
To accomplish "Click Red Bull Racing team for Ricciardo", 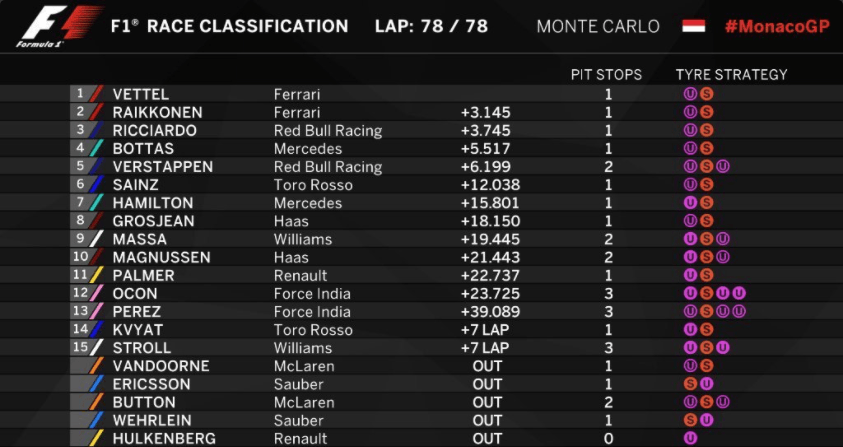I will point(328,131).
